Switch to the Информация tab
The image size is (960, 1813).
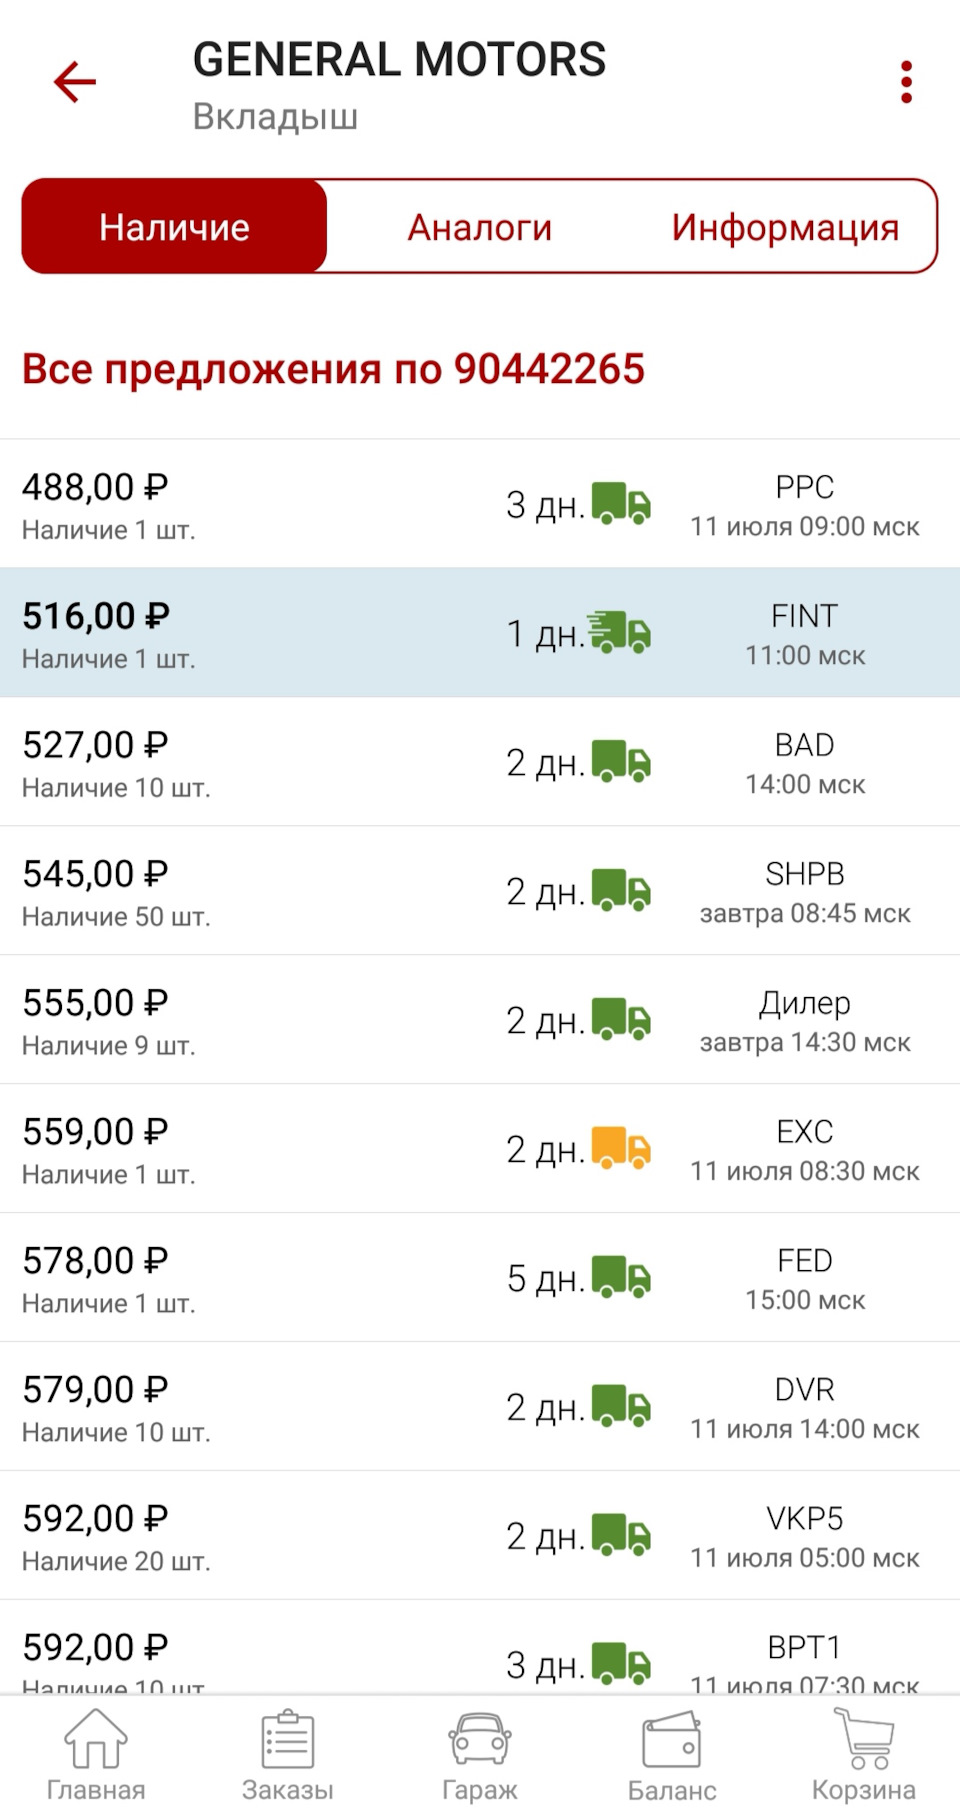point(785,227)
